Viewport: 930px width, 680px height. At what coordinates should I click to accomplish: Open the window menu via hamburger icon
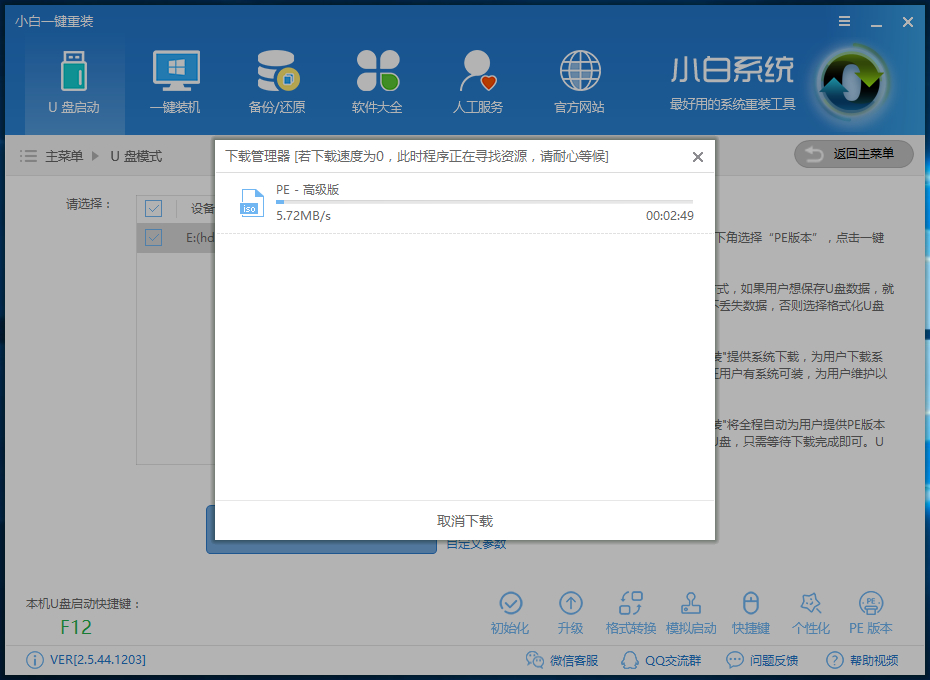[x=843, y=21]
